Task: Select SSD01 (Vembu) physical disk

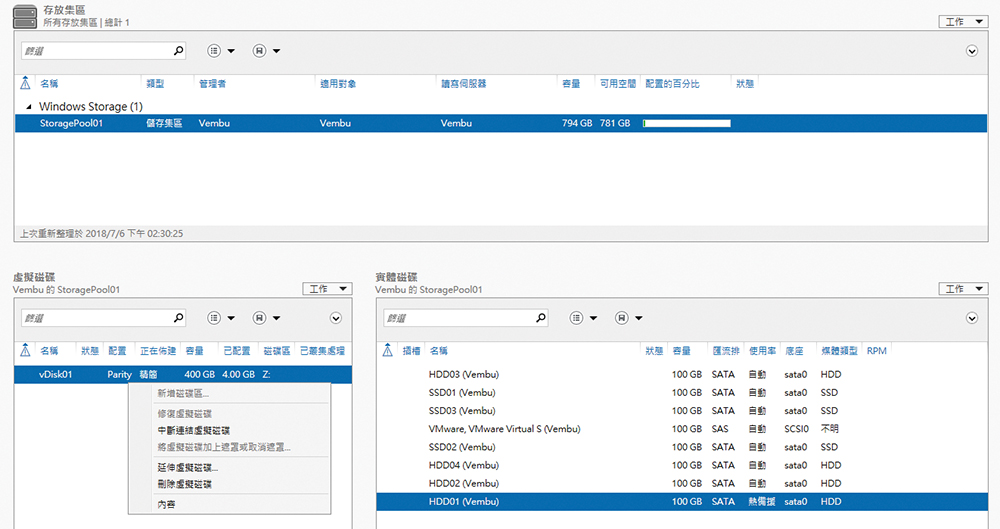Action: point(682,392)
